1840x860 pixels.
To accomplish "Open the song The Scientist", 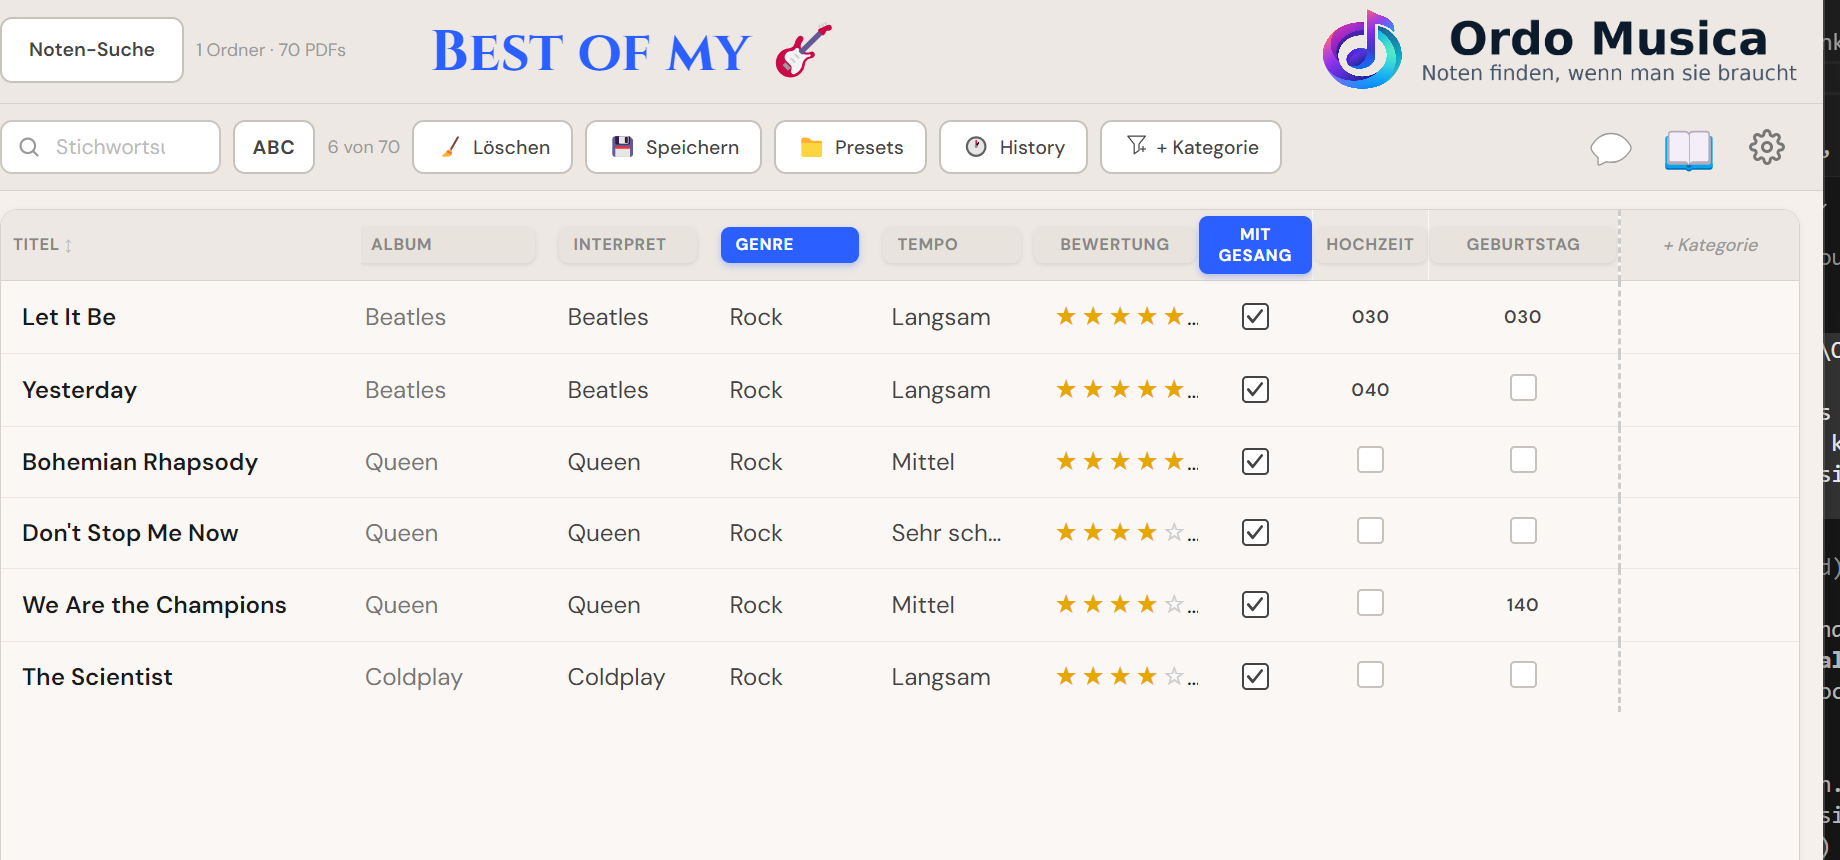I will [97, 677].
